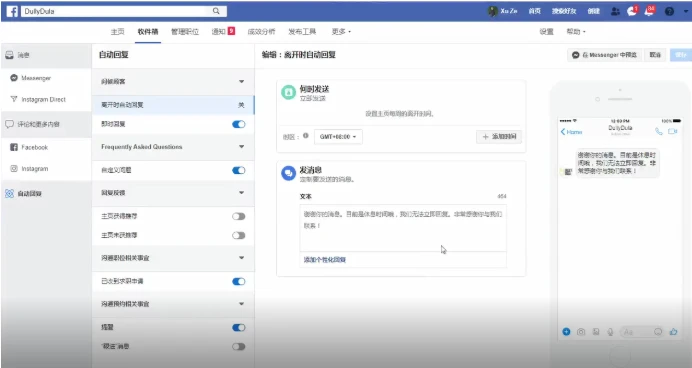
Task: Open the More menu tab (更多)
Action: click(341, 32)
